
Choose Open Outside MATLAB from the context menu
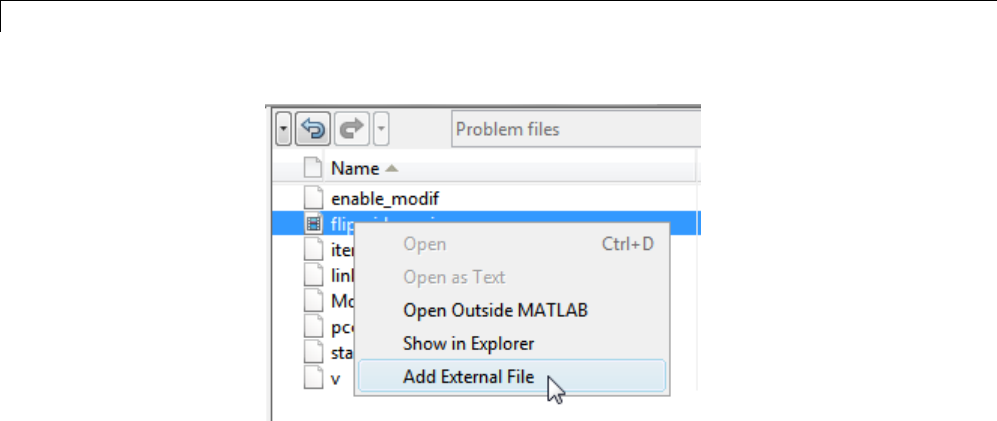click(x=495, y=310)
